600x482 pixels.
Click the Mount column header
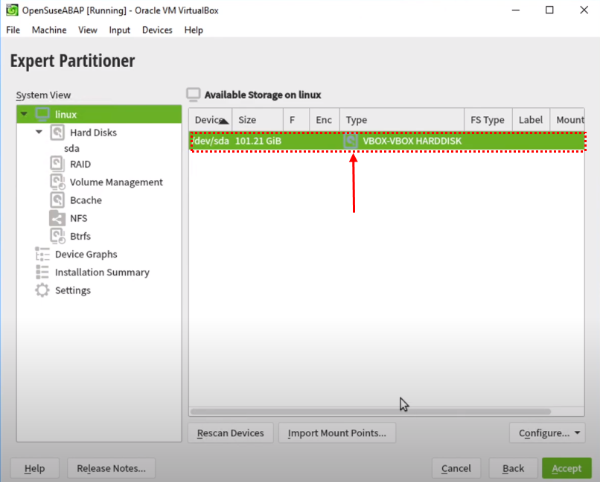(x=567, y=120)
